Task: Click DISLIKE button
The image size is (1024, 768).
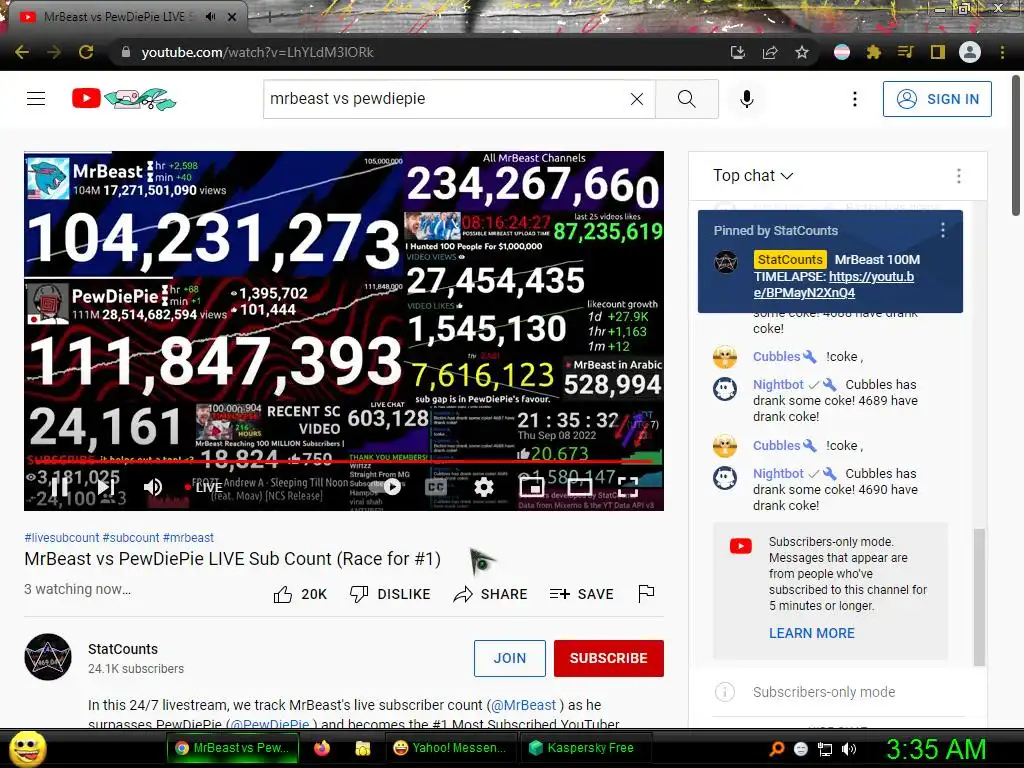Action: click(x=390, y=594)
